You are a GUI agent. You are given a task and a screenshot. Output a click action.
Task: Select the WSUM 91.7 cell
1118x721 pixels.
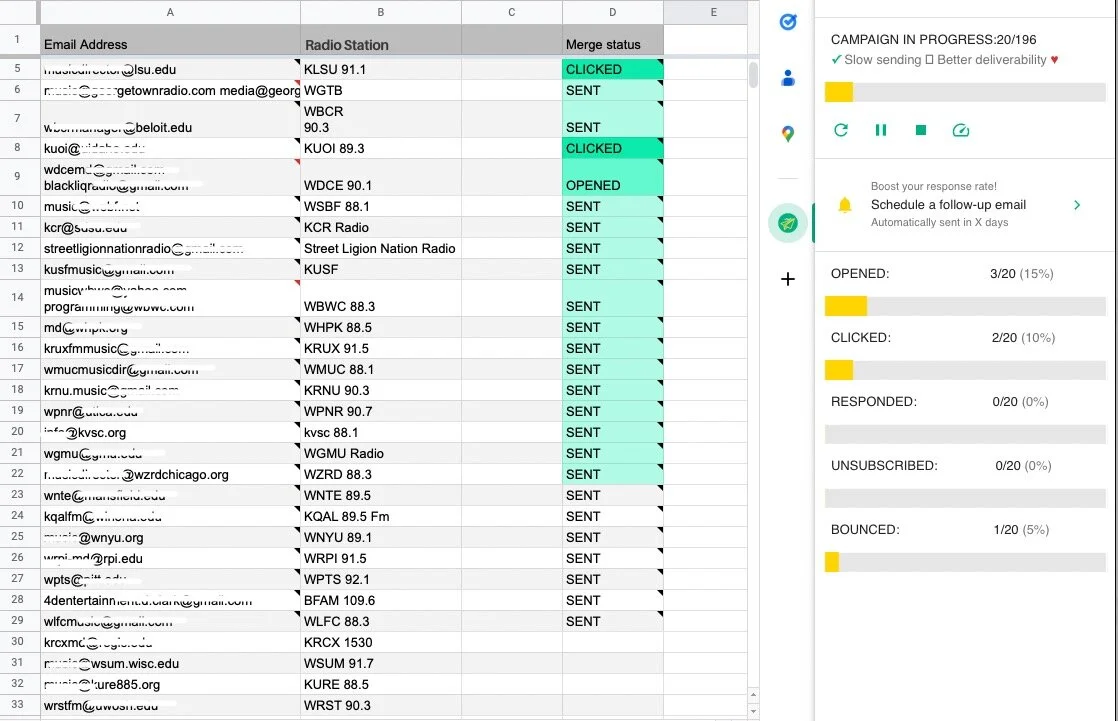381,663
